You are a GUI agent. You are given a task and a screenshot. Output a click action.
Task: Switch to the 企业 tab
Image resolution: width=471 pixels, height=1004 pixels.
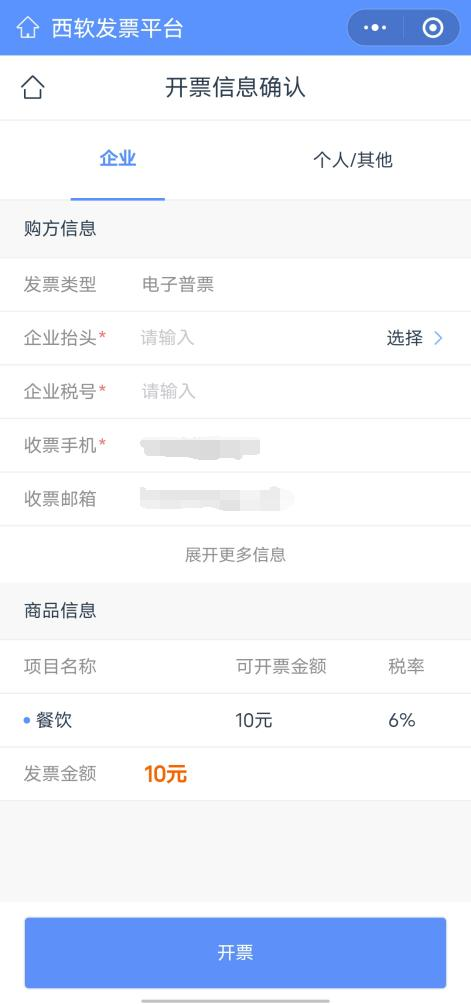[118, 159]
